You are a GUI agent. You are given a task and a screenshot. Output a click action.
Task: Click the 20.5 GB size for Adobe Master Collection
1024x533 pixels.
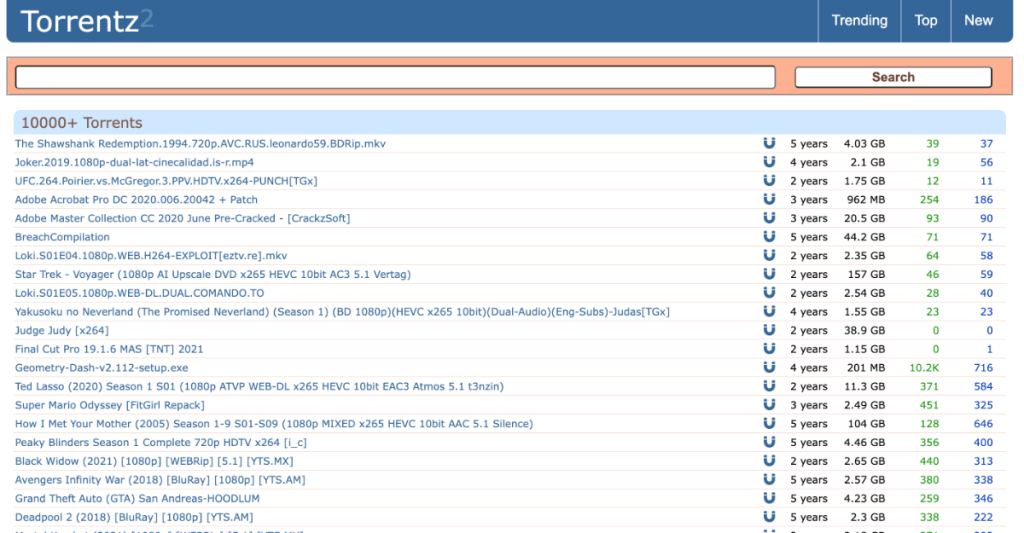[865, 218]
